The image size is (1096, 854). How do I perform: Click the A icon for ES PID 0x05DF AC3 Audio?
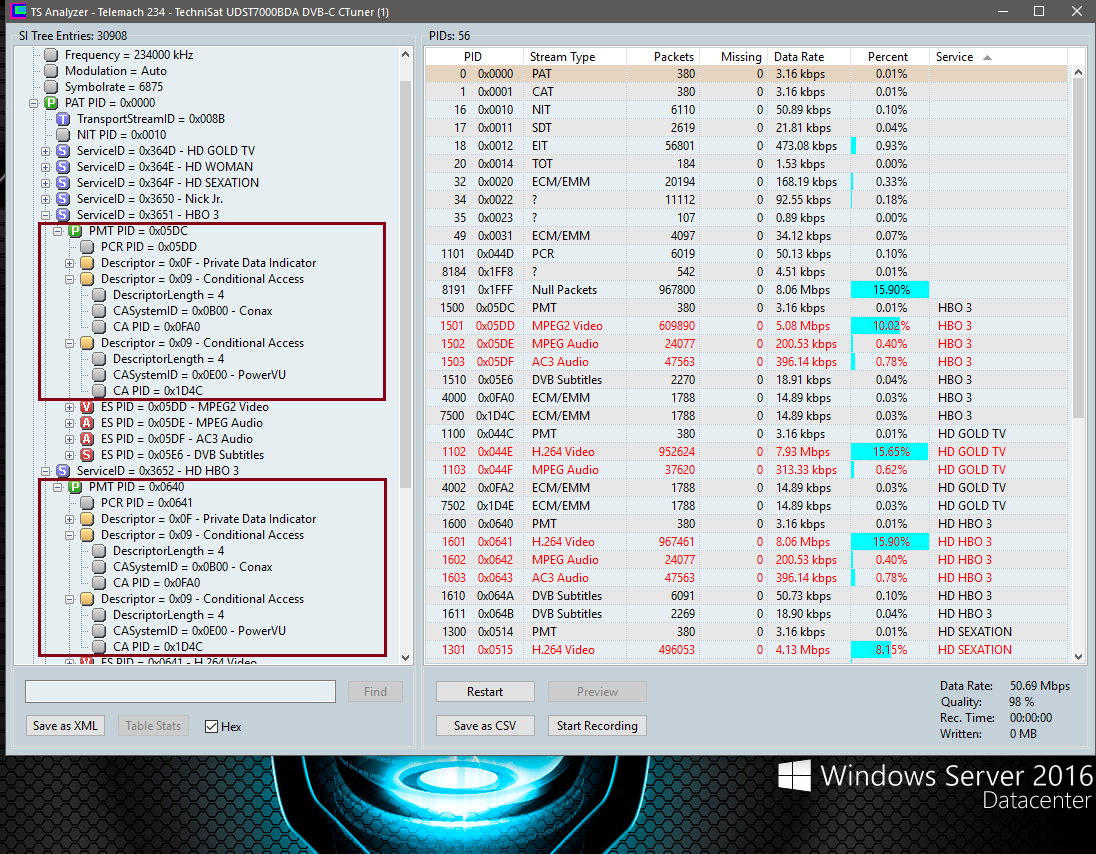(x=87, y=439)
